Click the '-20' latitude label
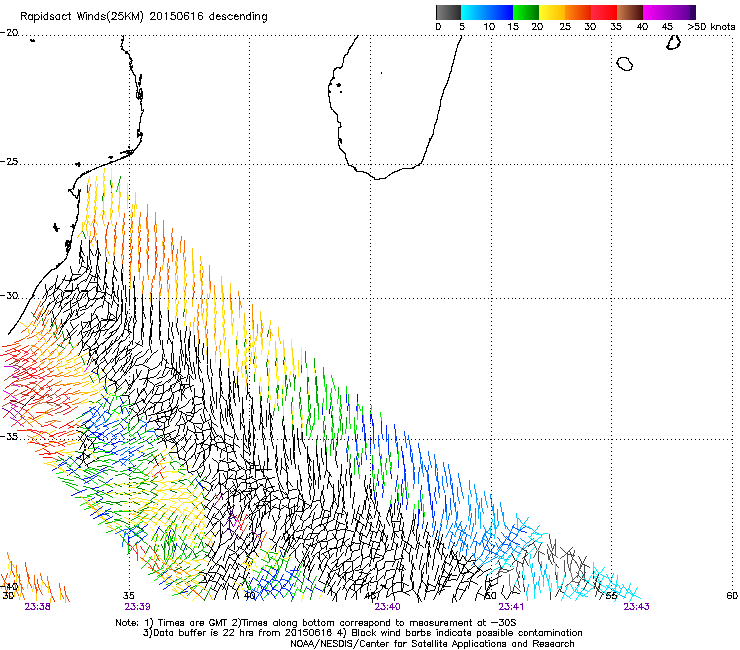Image resolution: width=740 pixels, height=650 pixels. (9, 33)
